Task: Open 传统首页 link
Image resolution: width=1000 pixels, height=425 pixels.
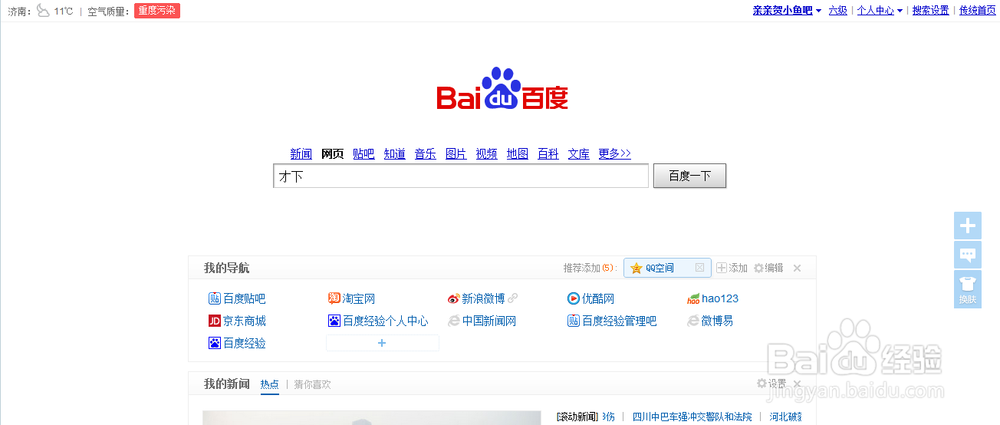Action: 978,10
